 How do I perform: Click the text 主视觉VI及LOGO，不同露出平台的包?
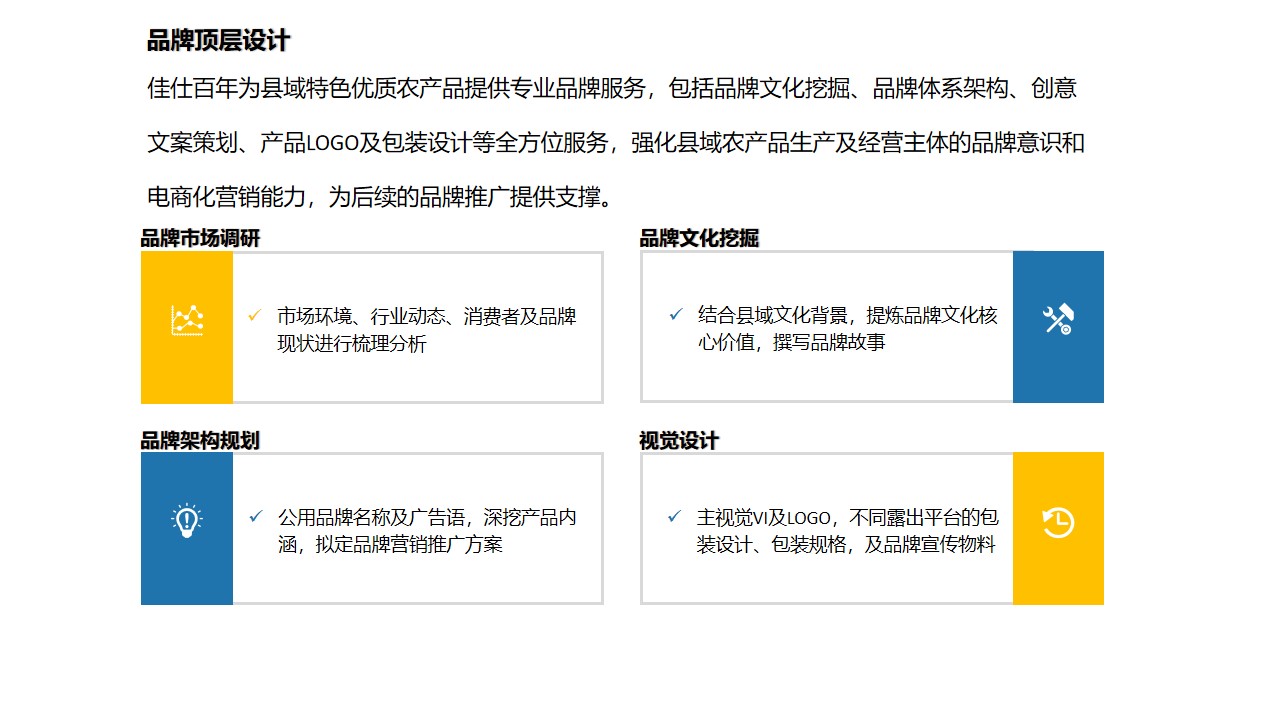tap(848, 518)
